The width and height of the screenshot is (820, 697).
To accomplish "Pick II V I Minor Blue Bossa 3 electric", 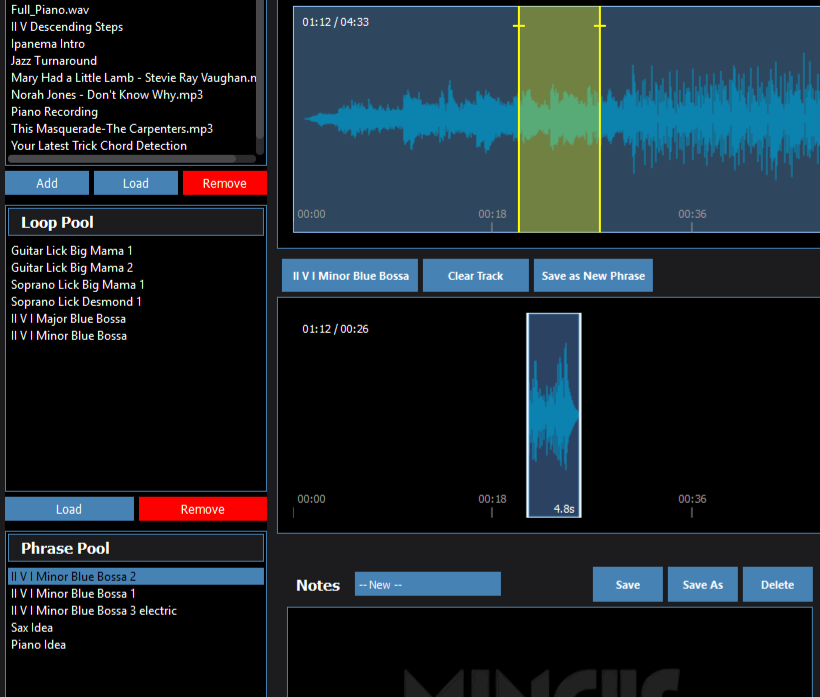I will point(94,611).
